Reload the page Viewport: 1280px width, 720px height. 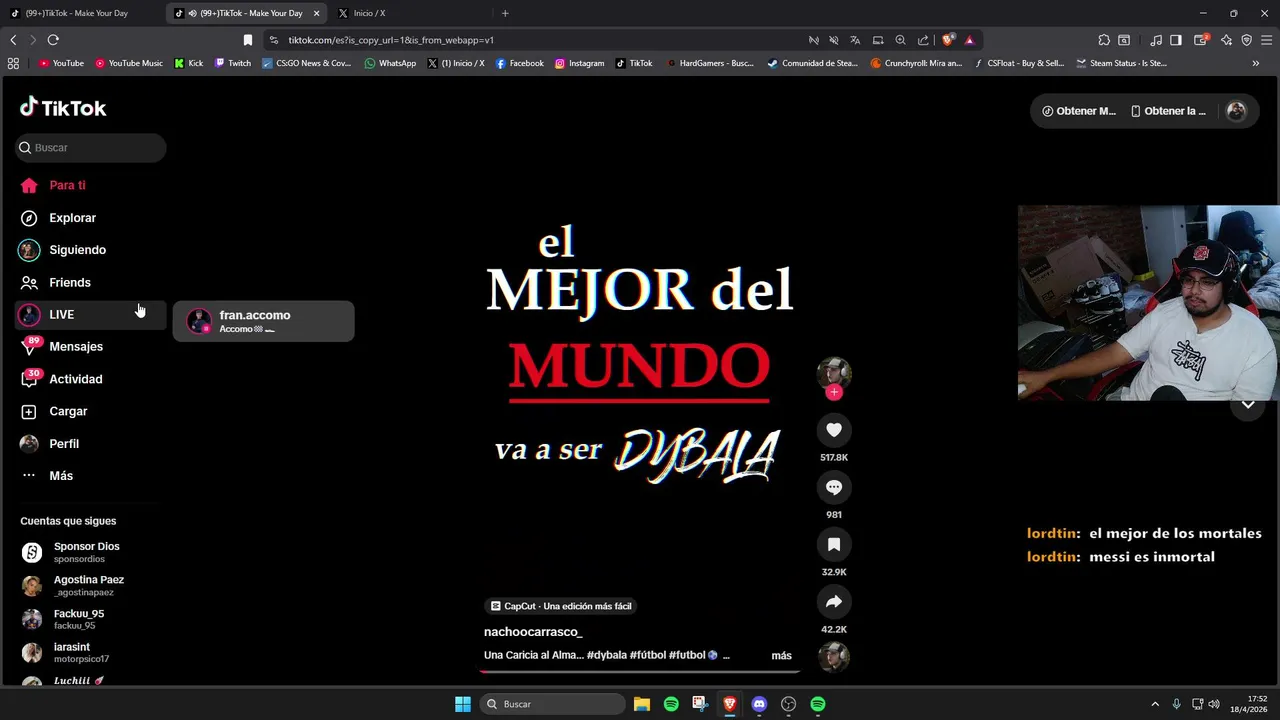tap(53, 40)
